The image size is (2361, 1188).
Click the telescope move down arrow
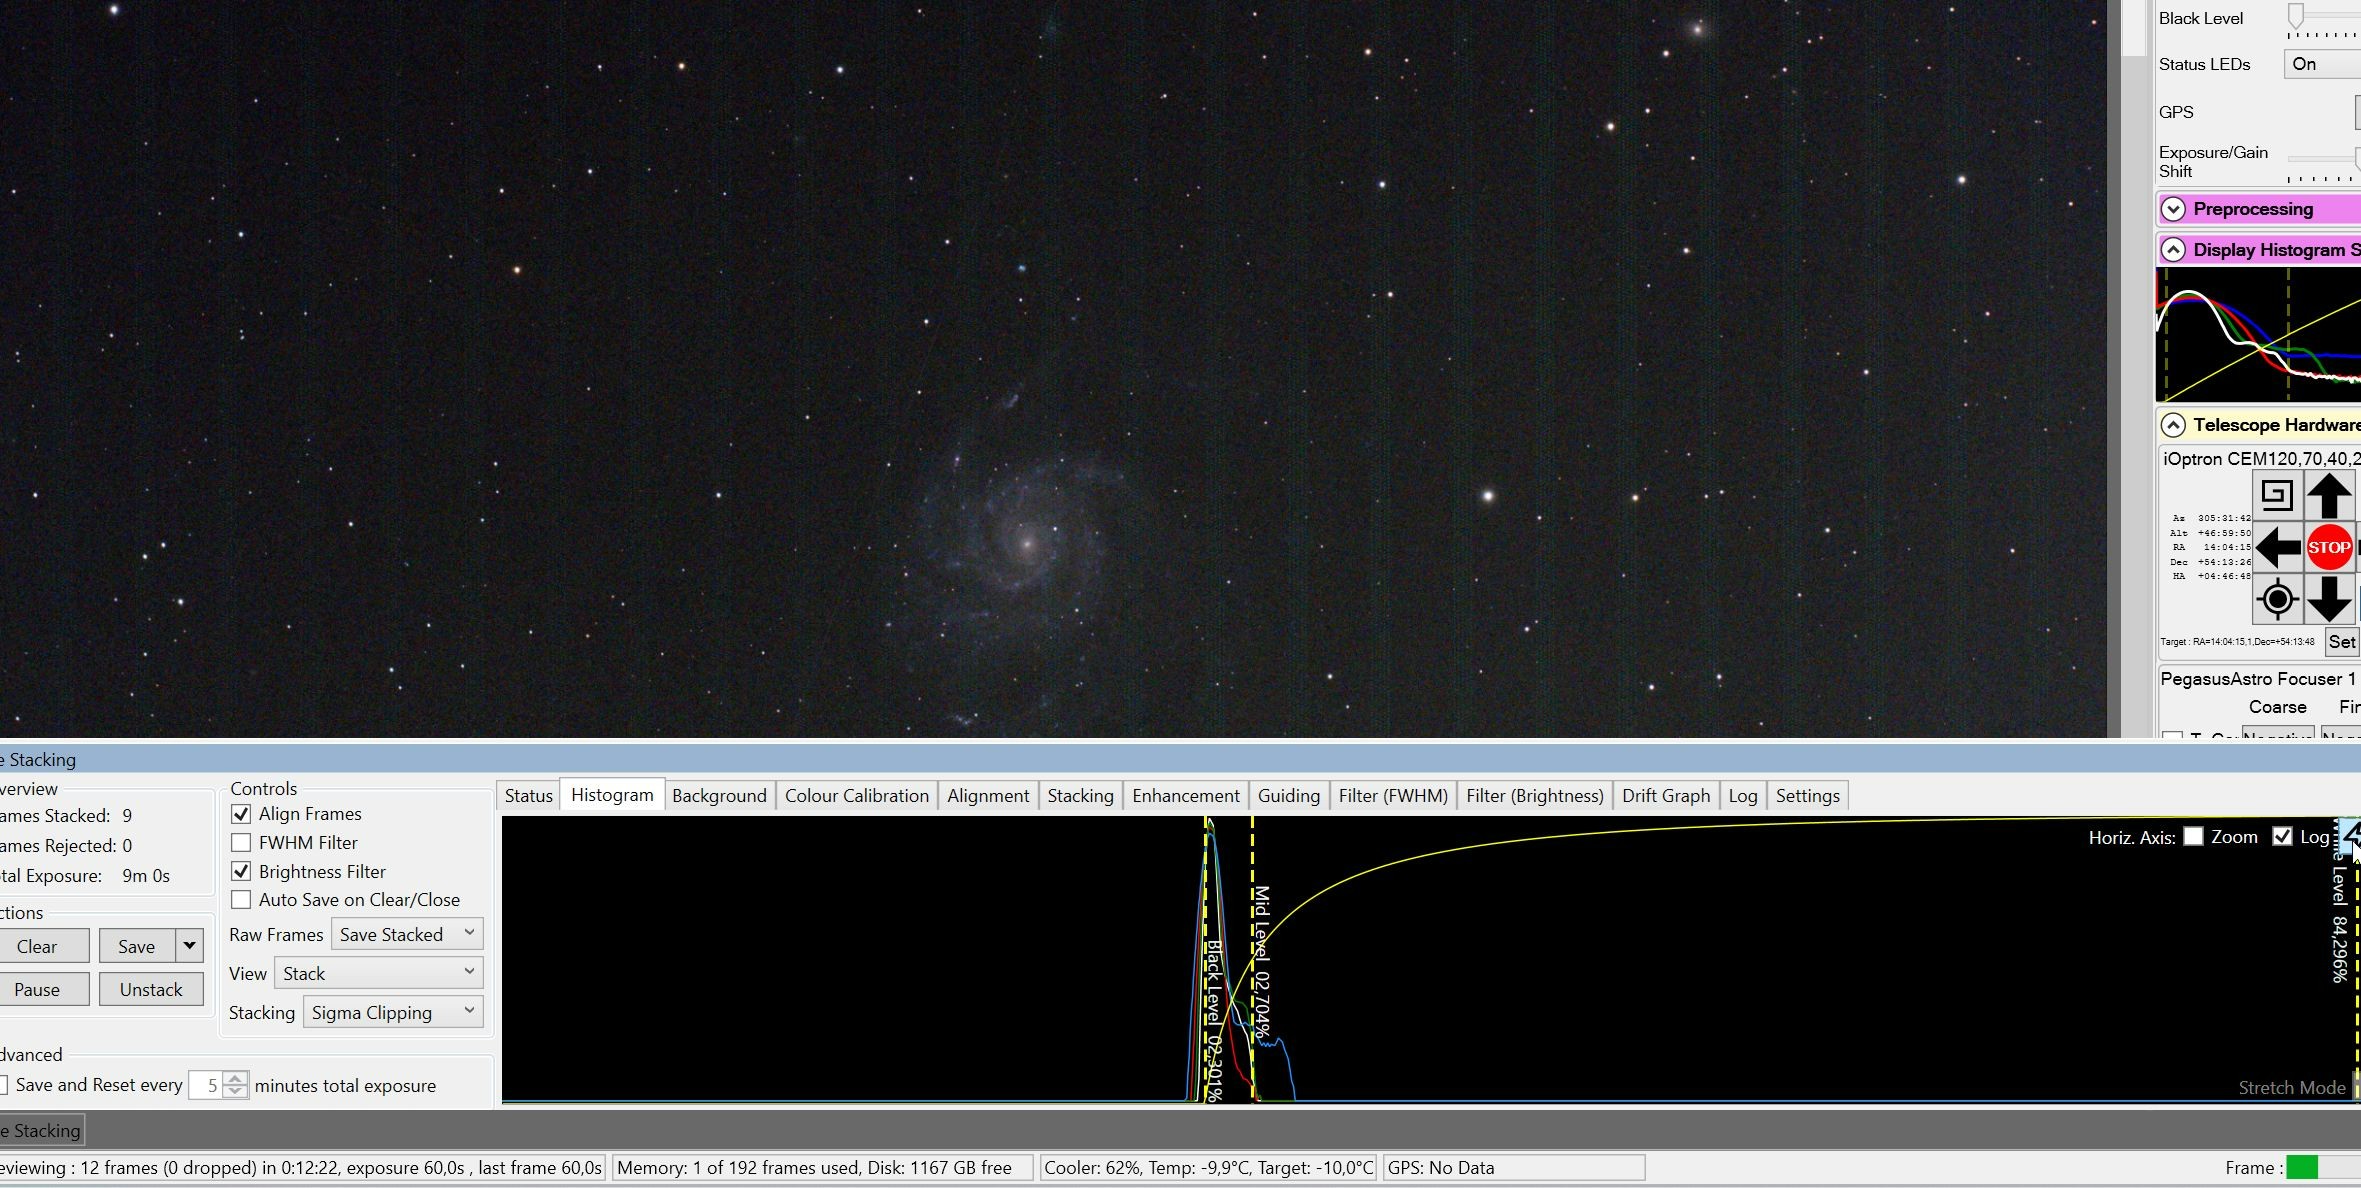point(2329,599)
